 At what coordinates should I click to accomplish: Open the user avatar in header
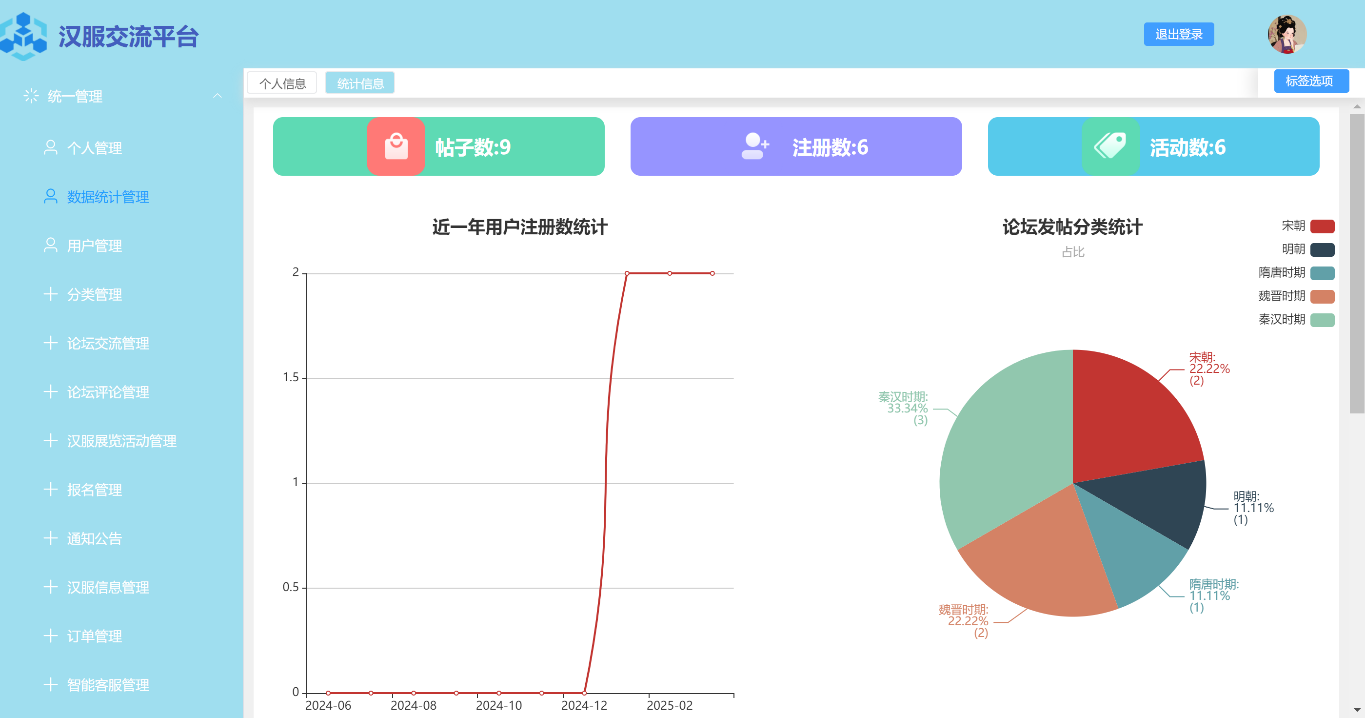coord(1287,34)
